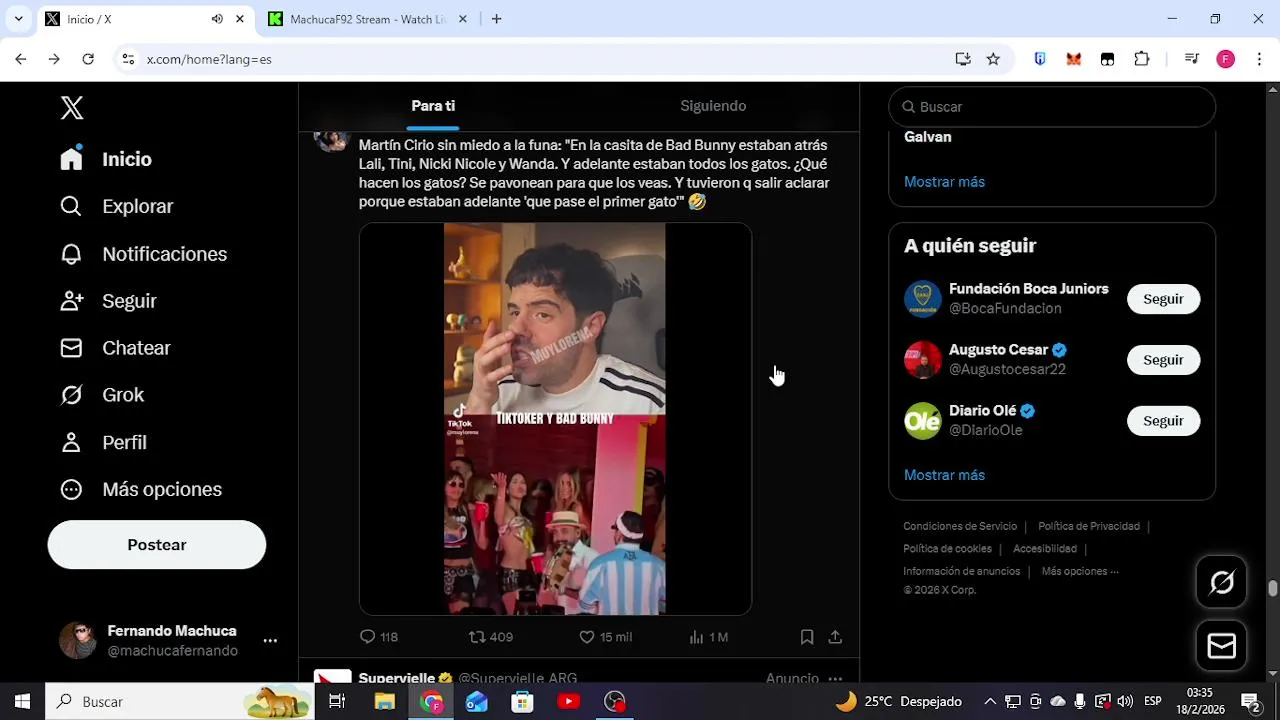This screenshot has height=720, width=1280.
Task: Open MetaMask fox extension
Action: (1074, 59)
